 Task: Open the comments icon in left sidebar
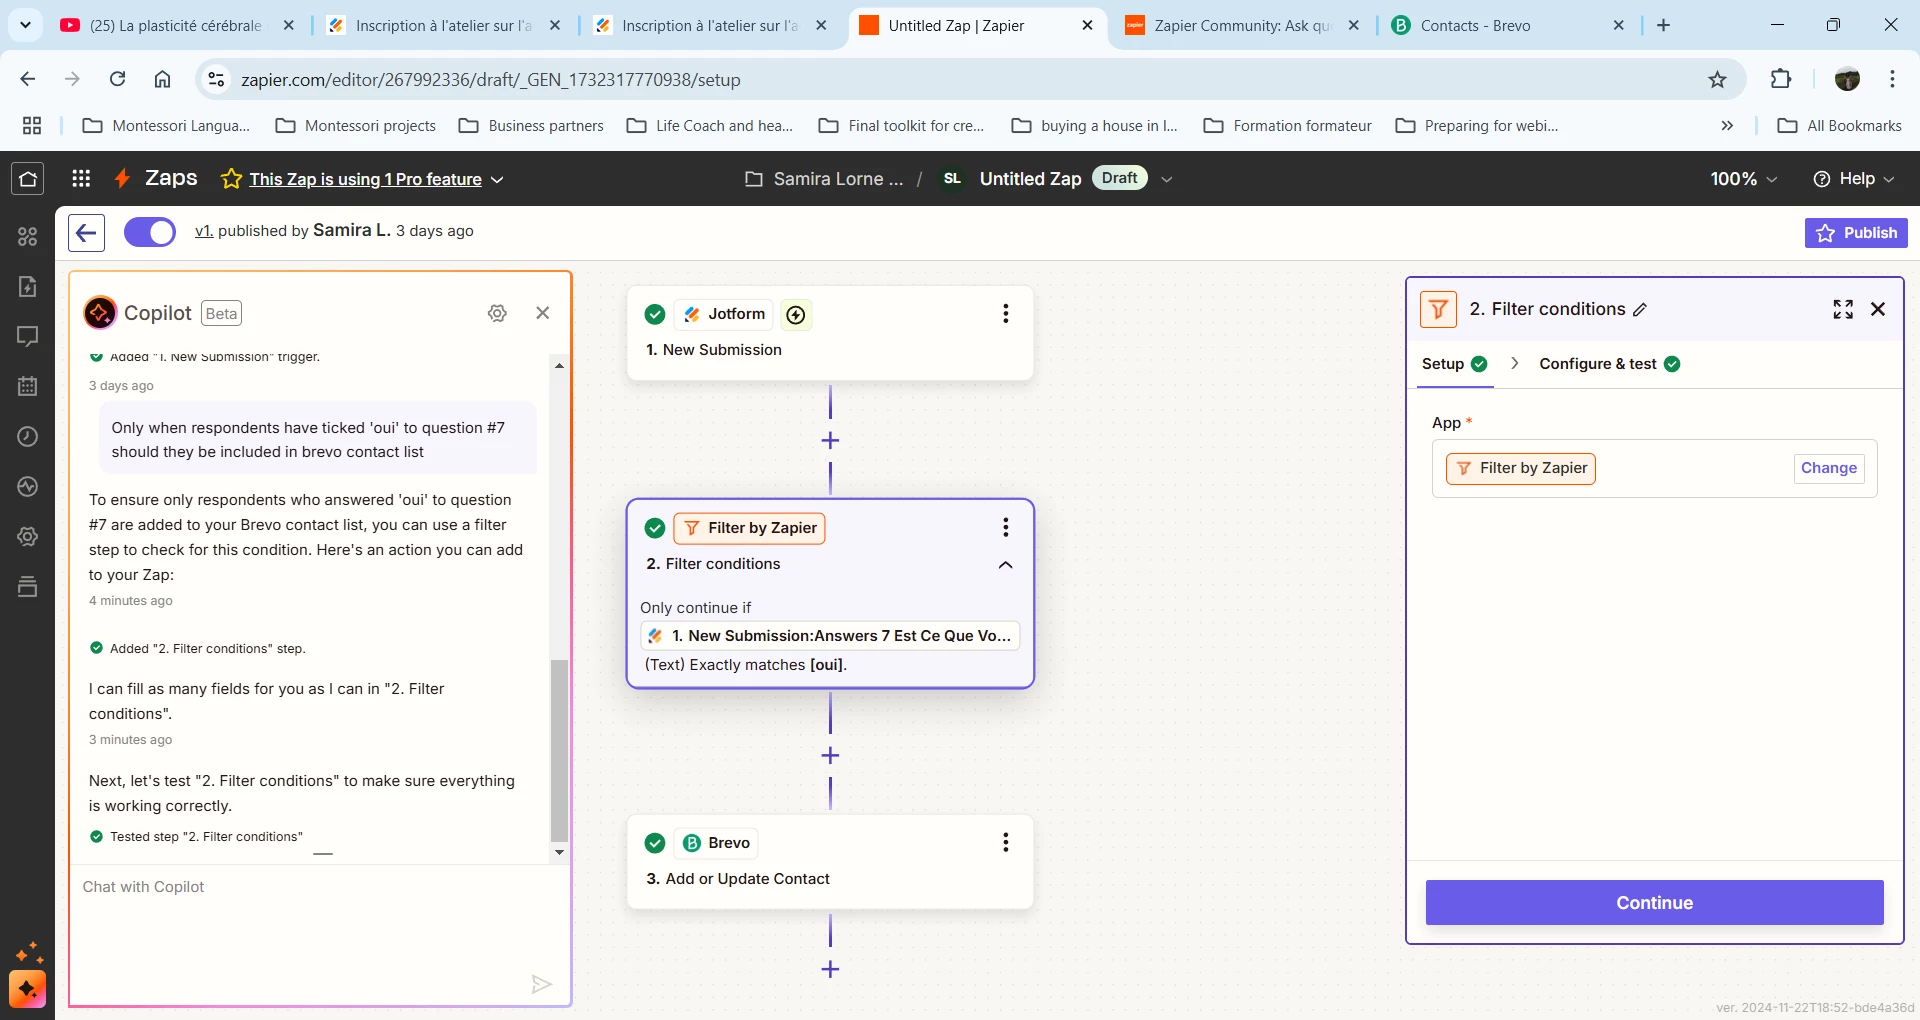pyautogui.click(x=28, y=336)
